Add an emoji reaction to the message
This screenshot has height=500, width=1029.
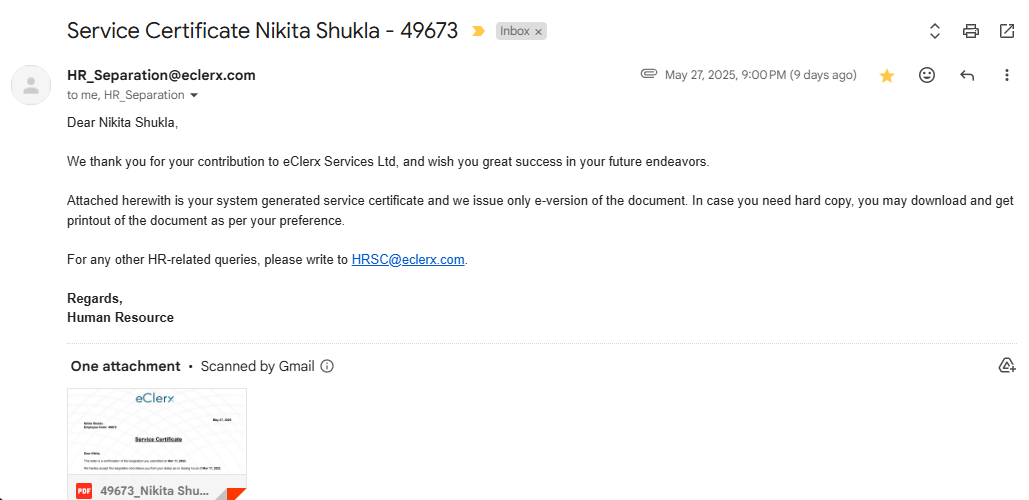[x=927, y=75]
